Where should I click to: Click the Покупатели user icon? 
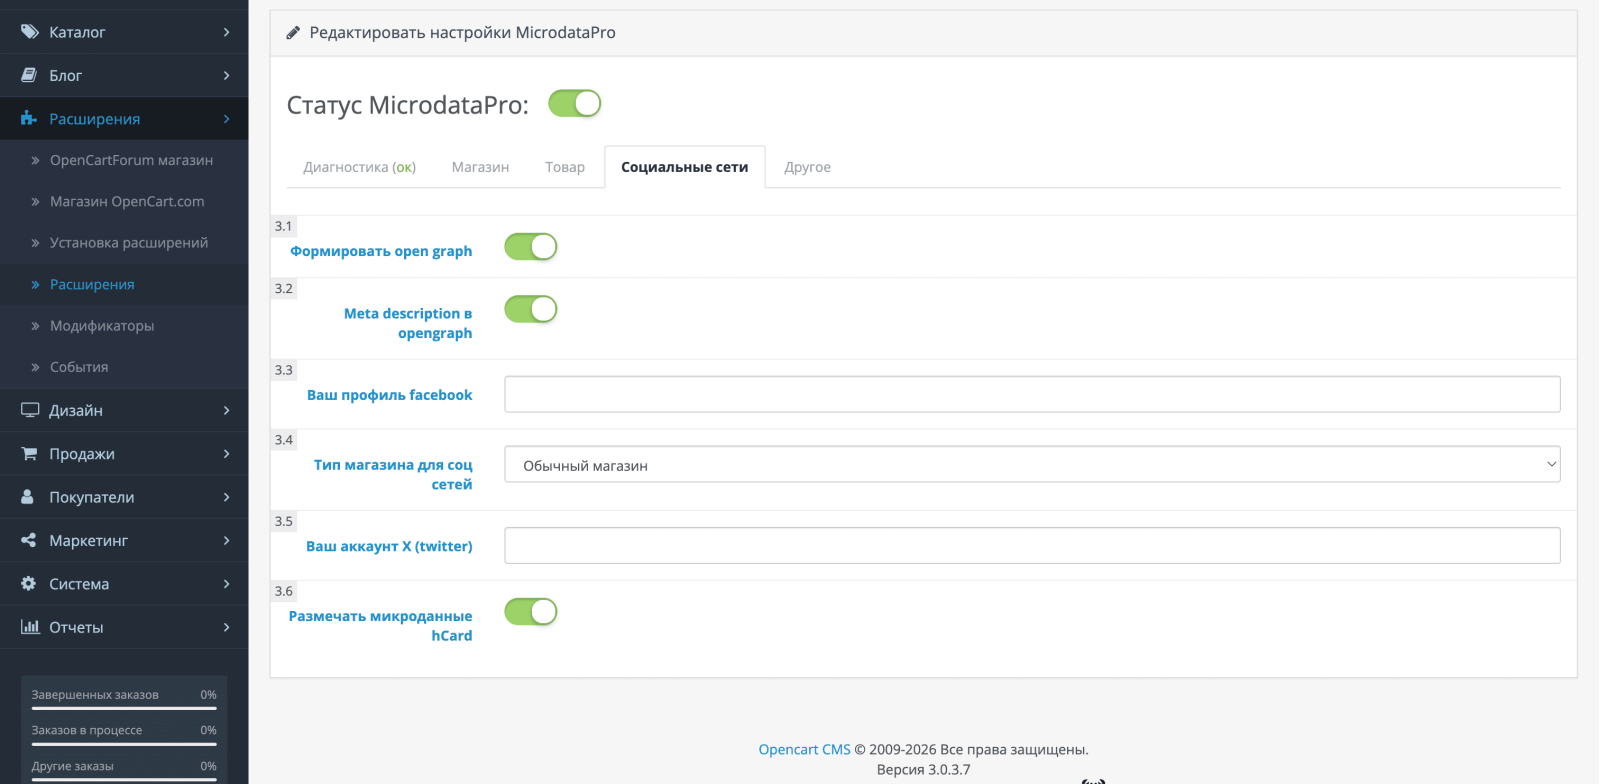coord(28,497)
